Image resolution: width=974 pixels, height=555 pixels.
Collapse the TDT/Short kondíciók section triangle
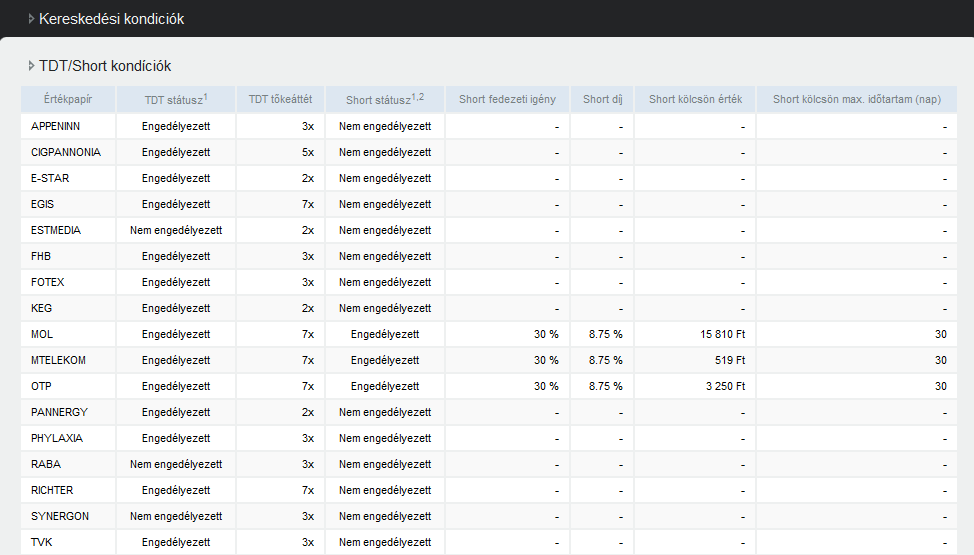click(x=31, y=65)
